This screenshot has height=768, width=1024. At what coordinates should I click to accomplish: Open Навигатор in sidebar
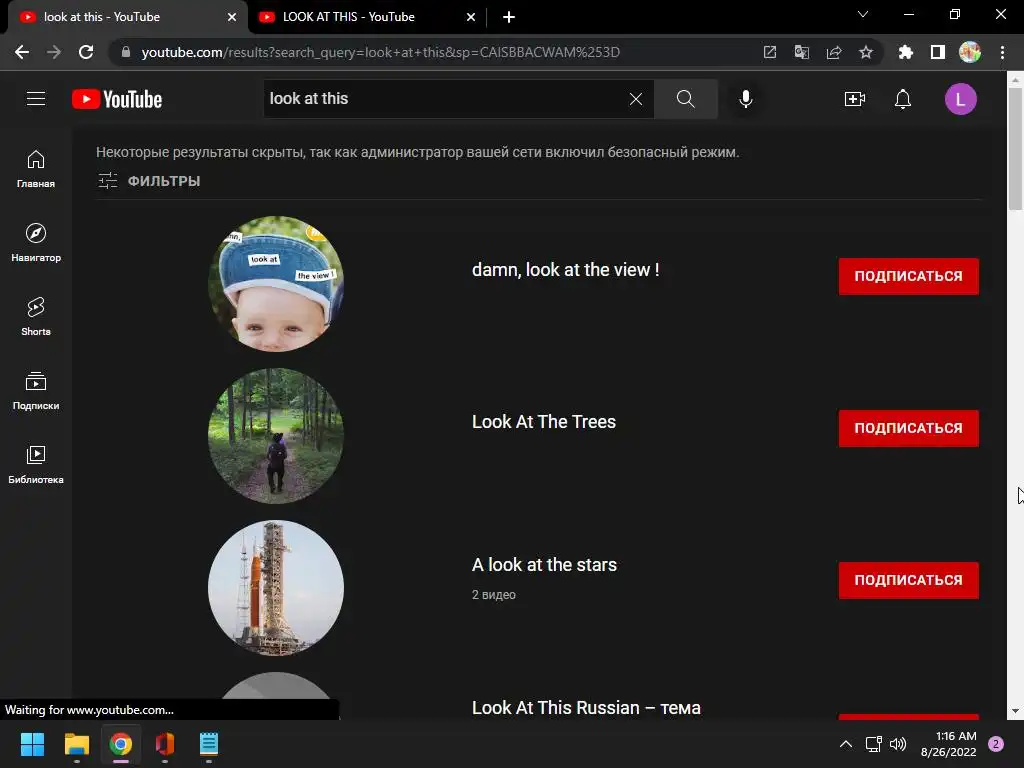coord(36,243)
